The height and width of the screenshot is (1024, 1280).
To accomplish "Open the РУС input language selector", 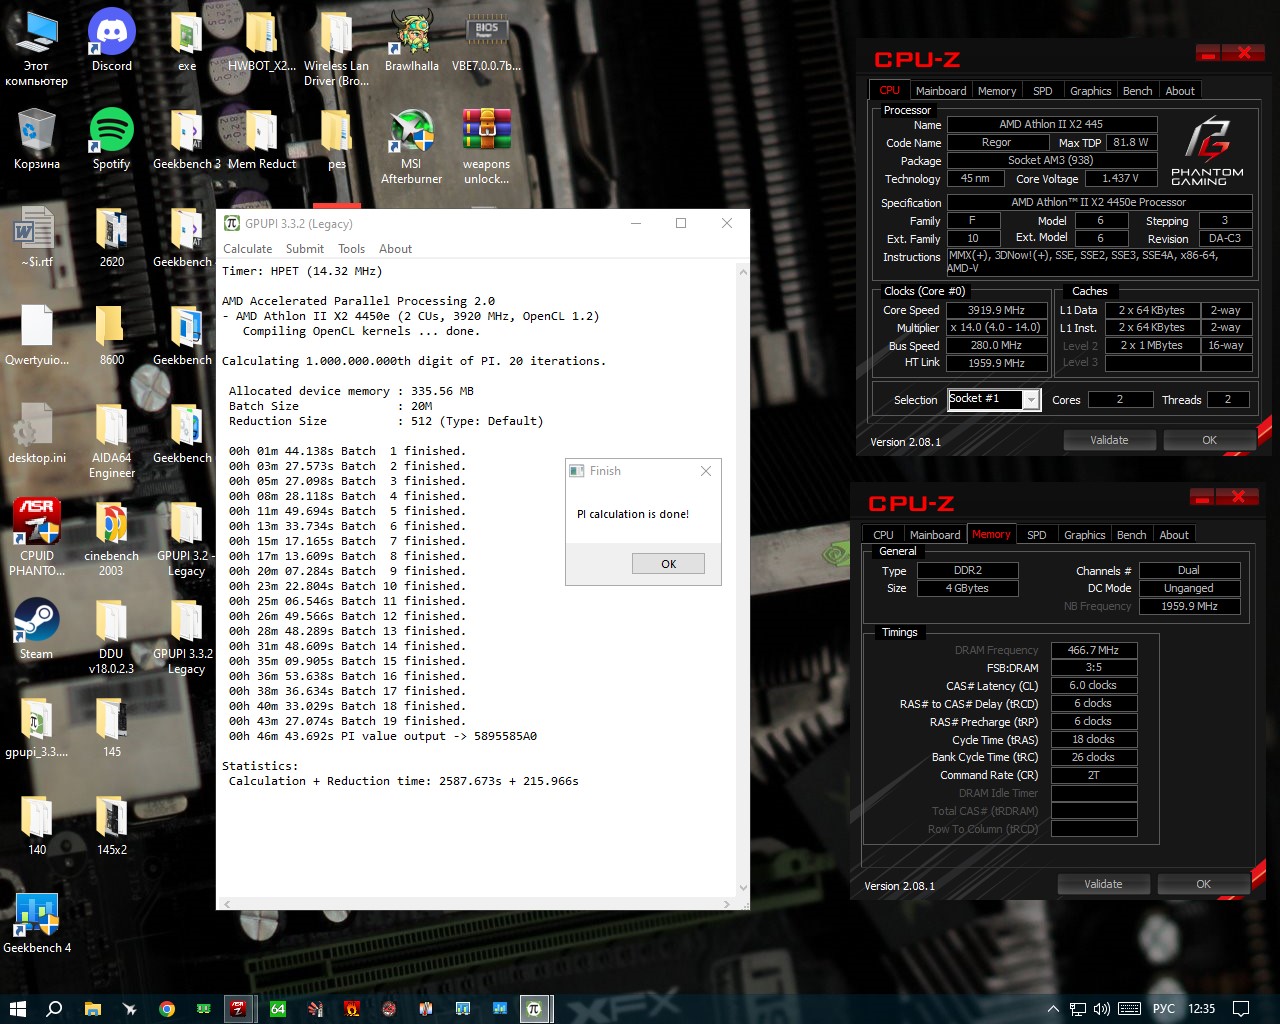I will click(1164, 1009).
